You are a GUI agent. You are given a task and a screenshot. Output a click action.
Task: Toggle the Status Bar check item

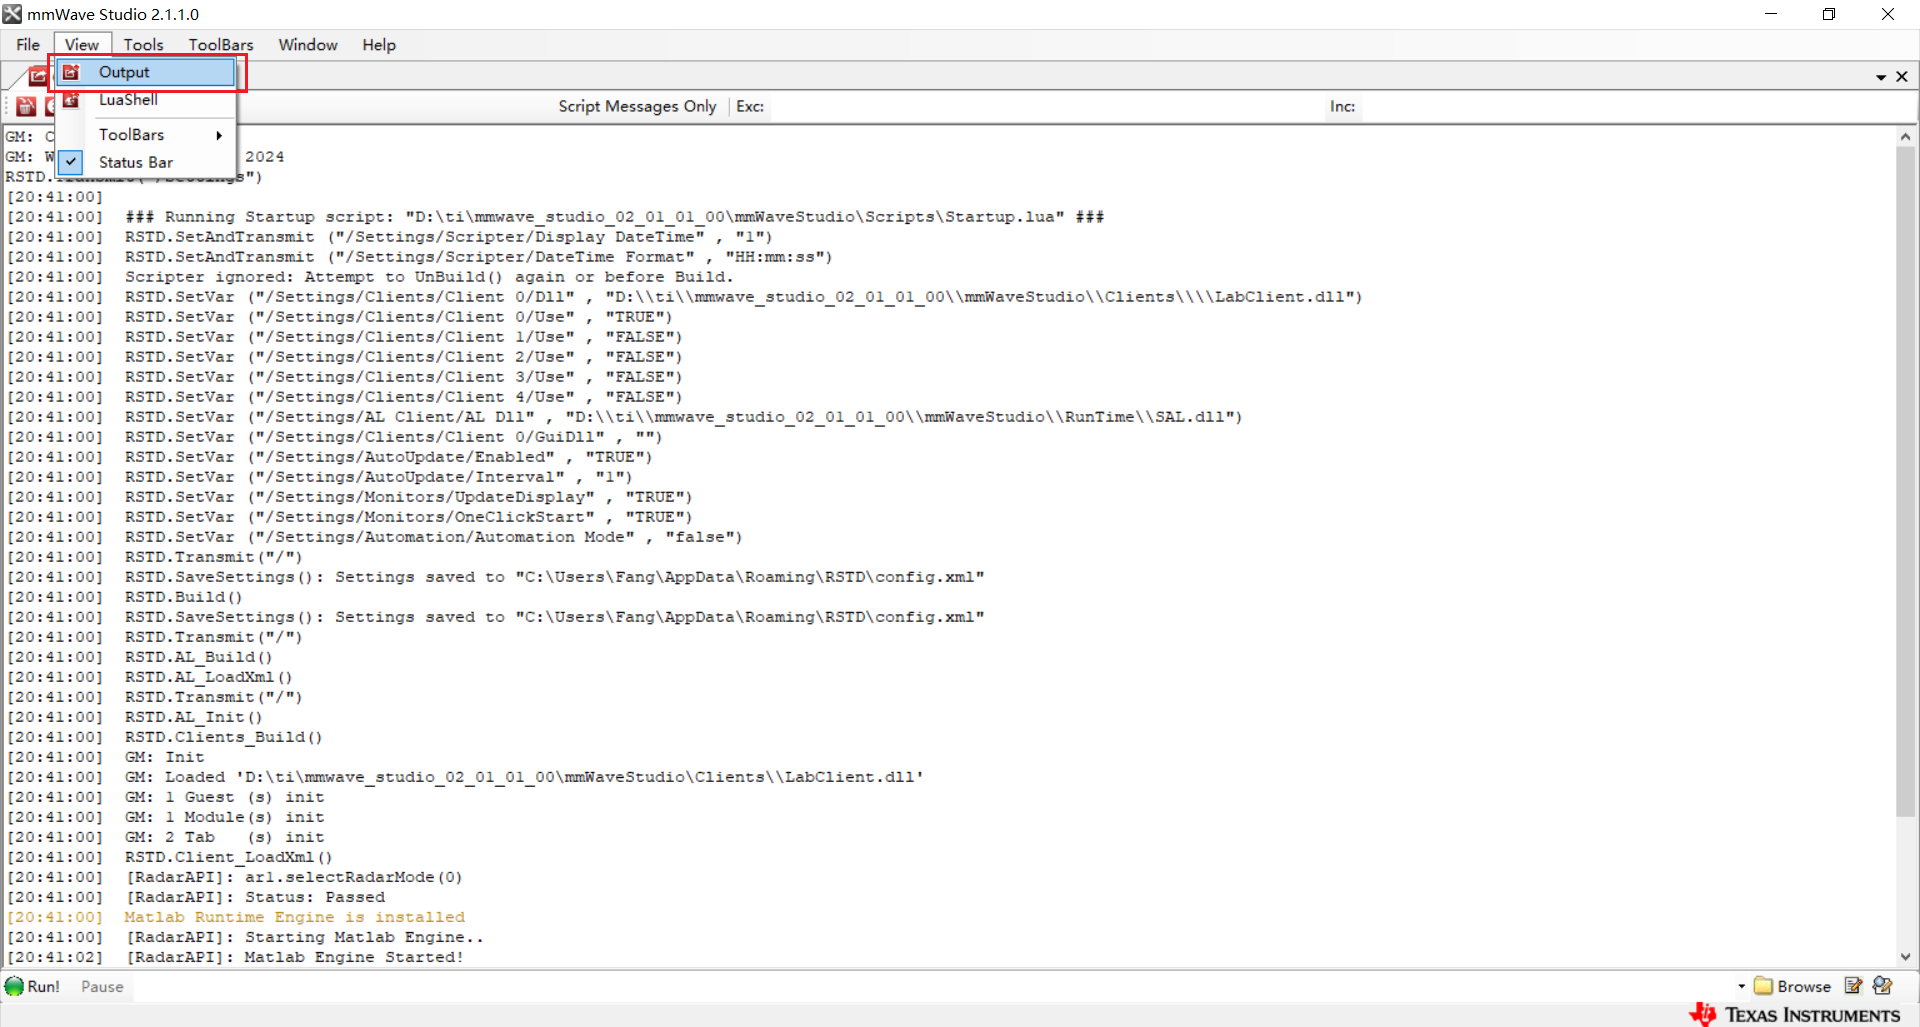pos(146,162)
